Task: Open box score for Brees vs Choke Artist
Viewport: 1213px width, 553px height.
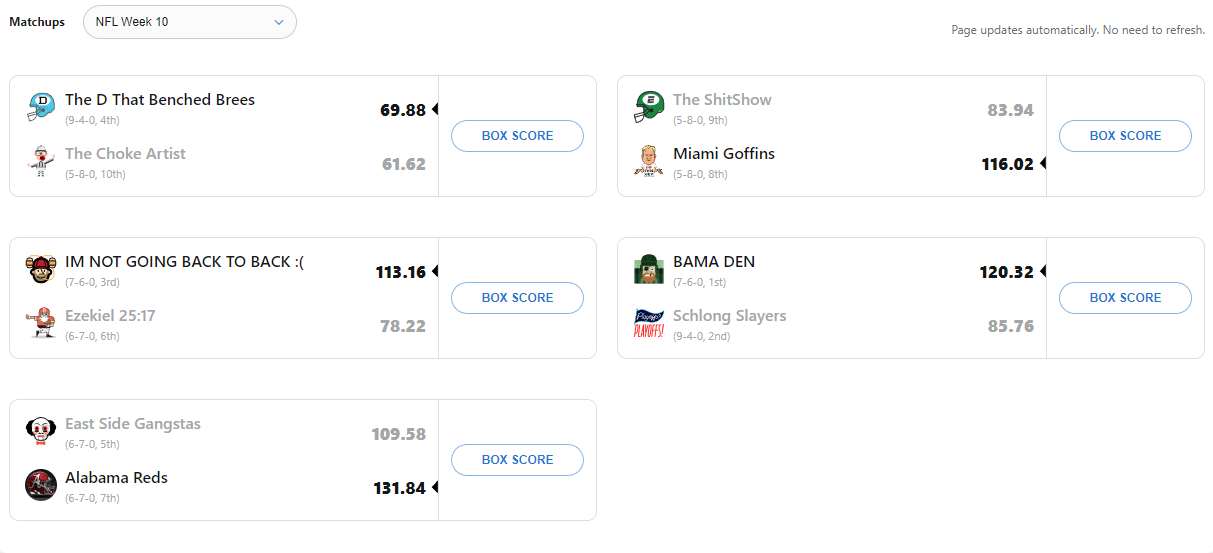Action: point(517,136)
